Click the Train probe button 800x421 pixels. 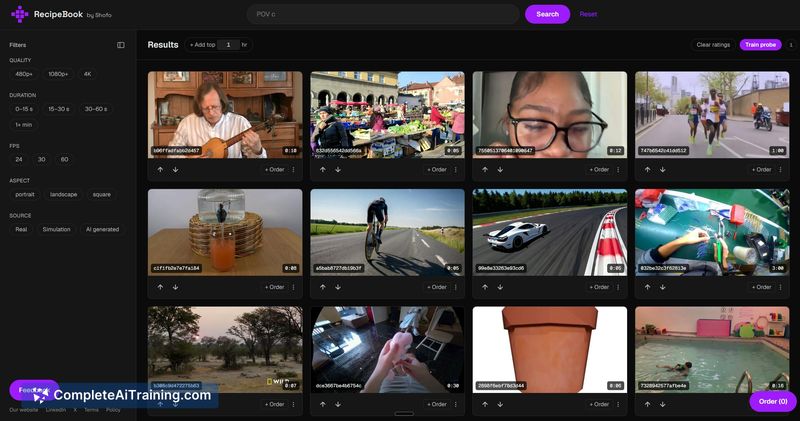[x=760, y=45]
